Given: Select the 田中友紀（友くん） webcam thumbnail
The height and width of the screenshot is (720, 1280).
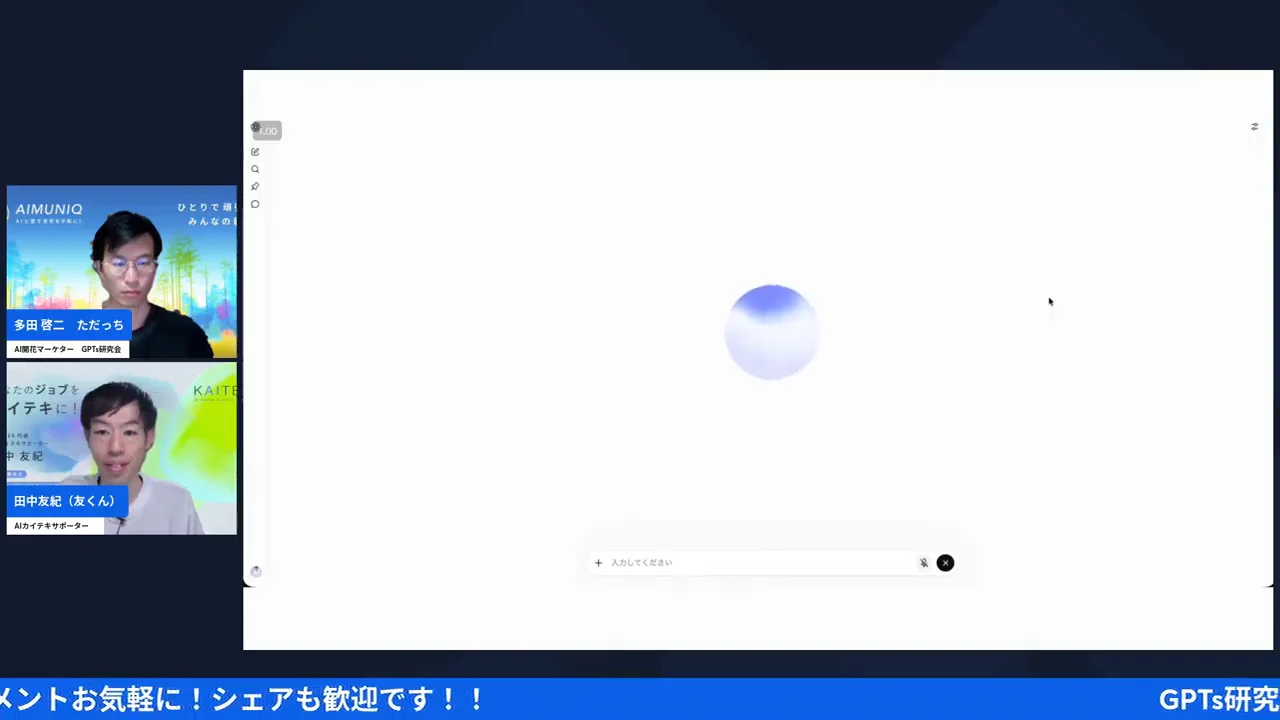Looking at the screenshot, I should 122,448.
